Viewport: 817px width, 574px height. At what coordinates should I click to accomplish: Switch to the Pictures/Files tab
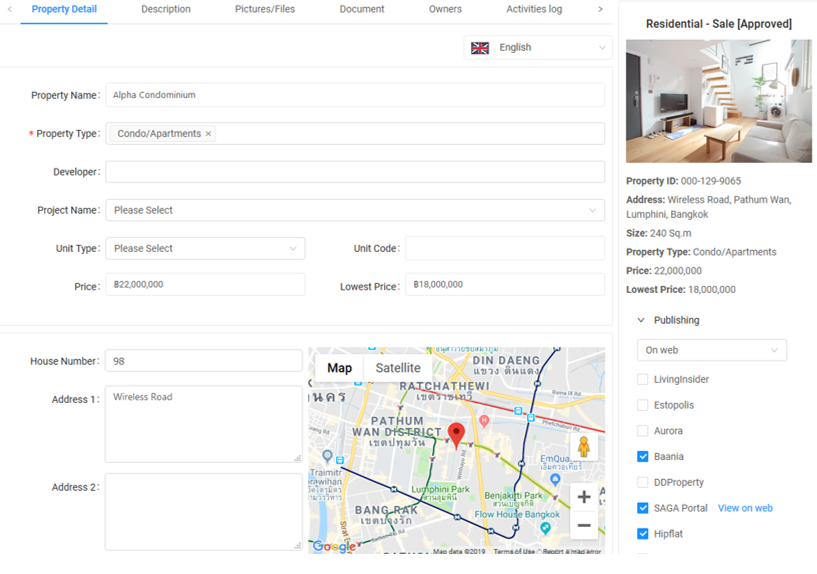coord(265,9)
